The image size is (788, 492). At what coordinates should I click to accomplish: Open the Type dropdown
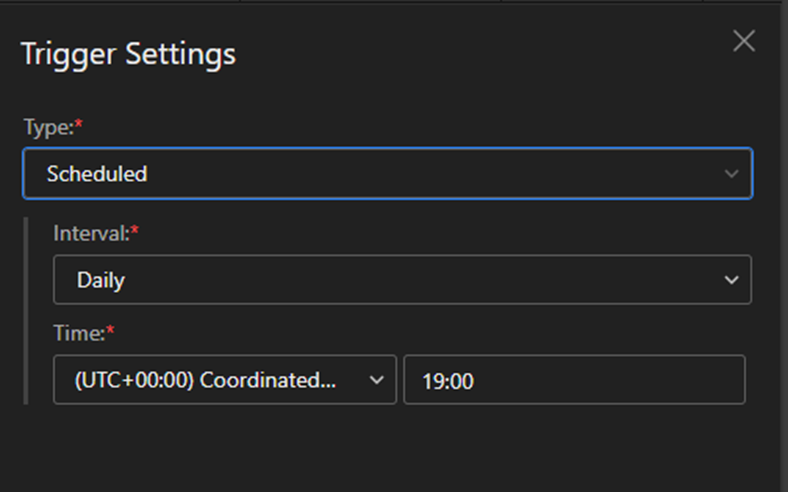pos(387,174)
